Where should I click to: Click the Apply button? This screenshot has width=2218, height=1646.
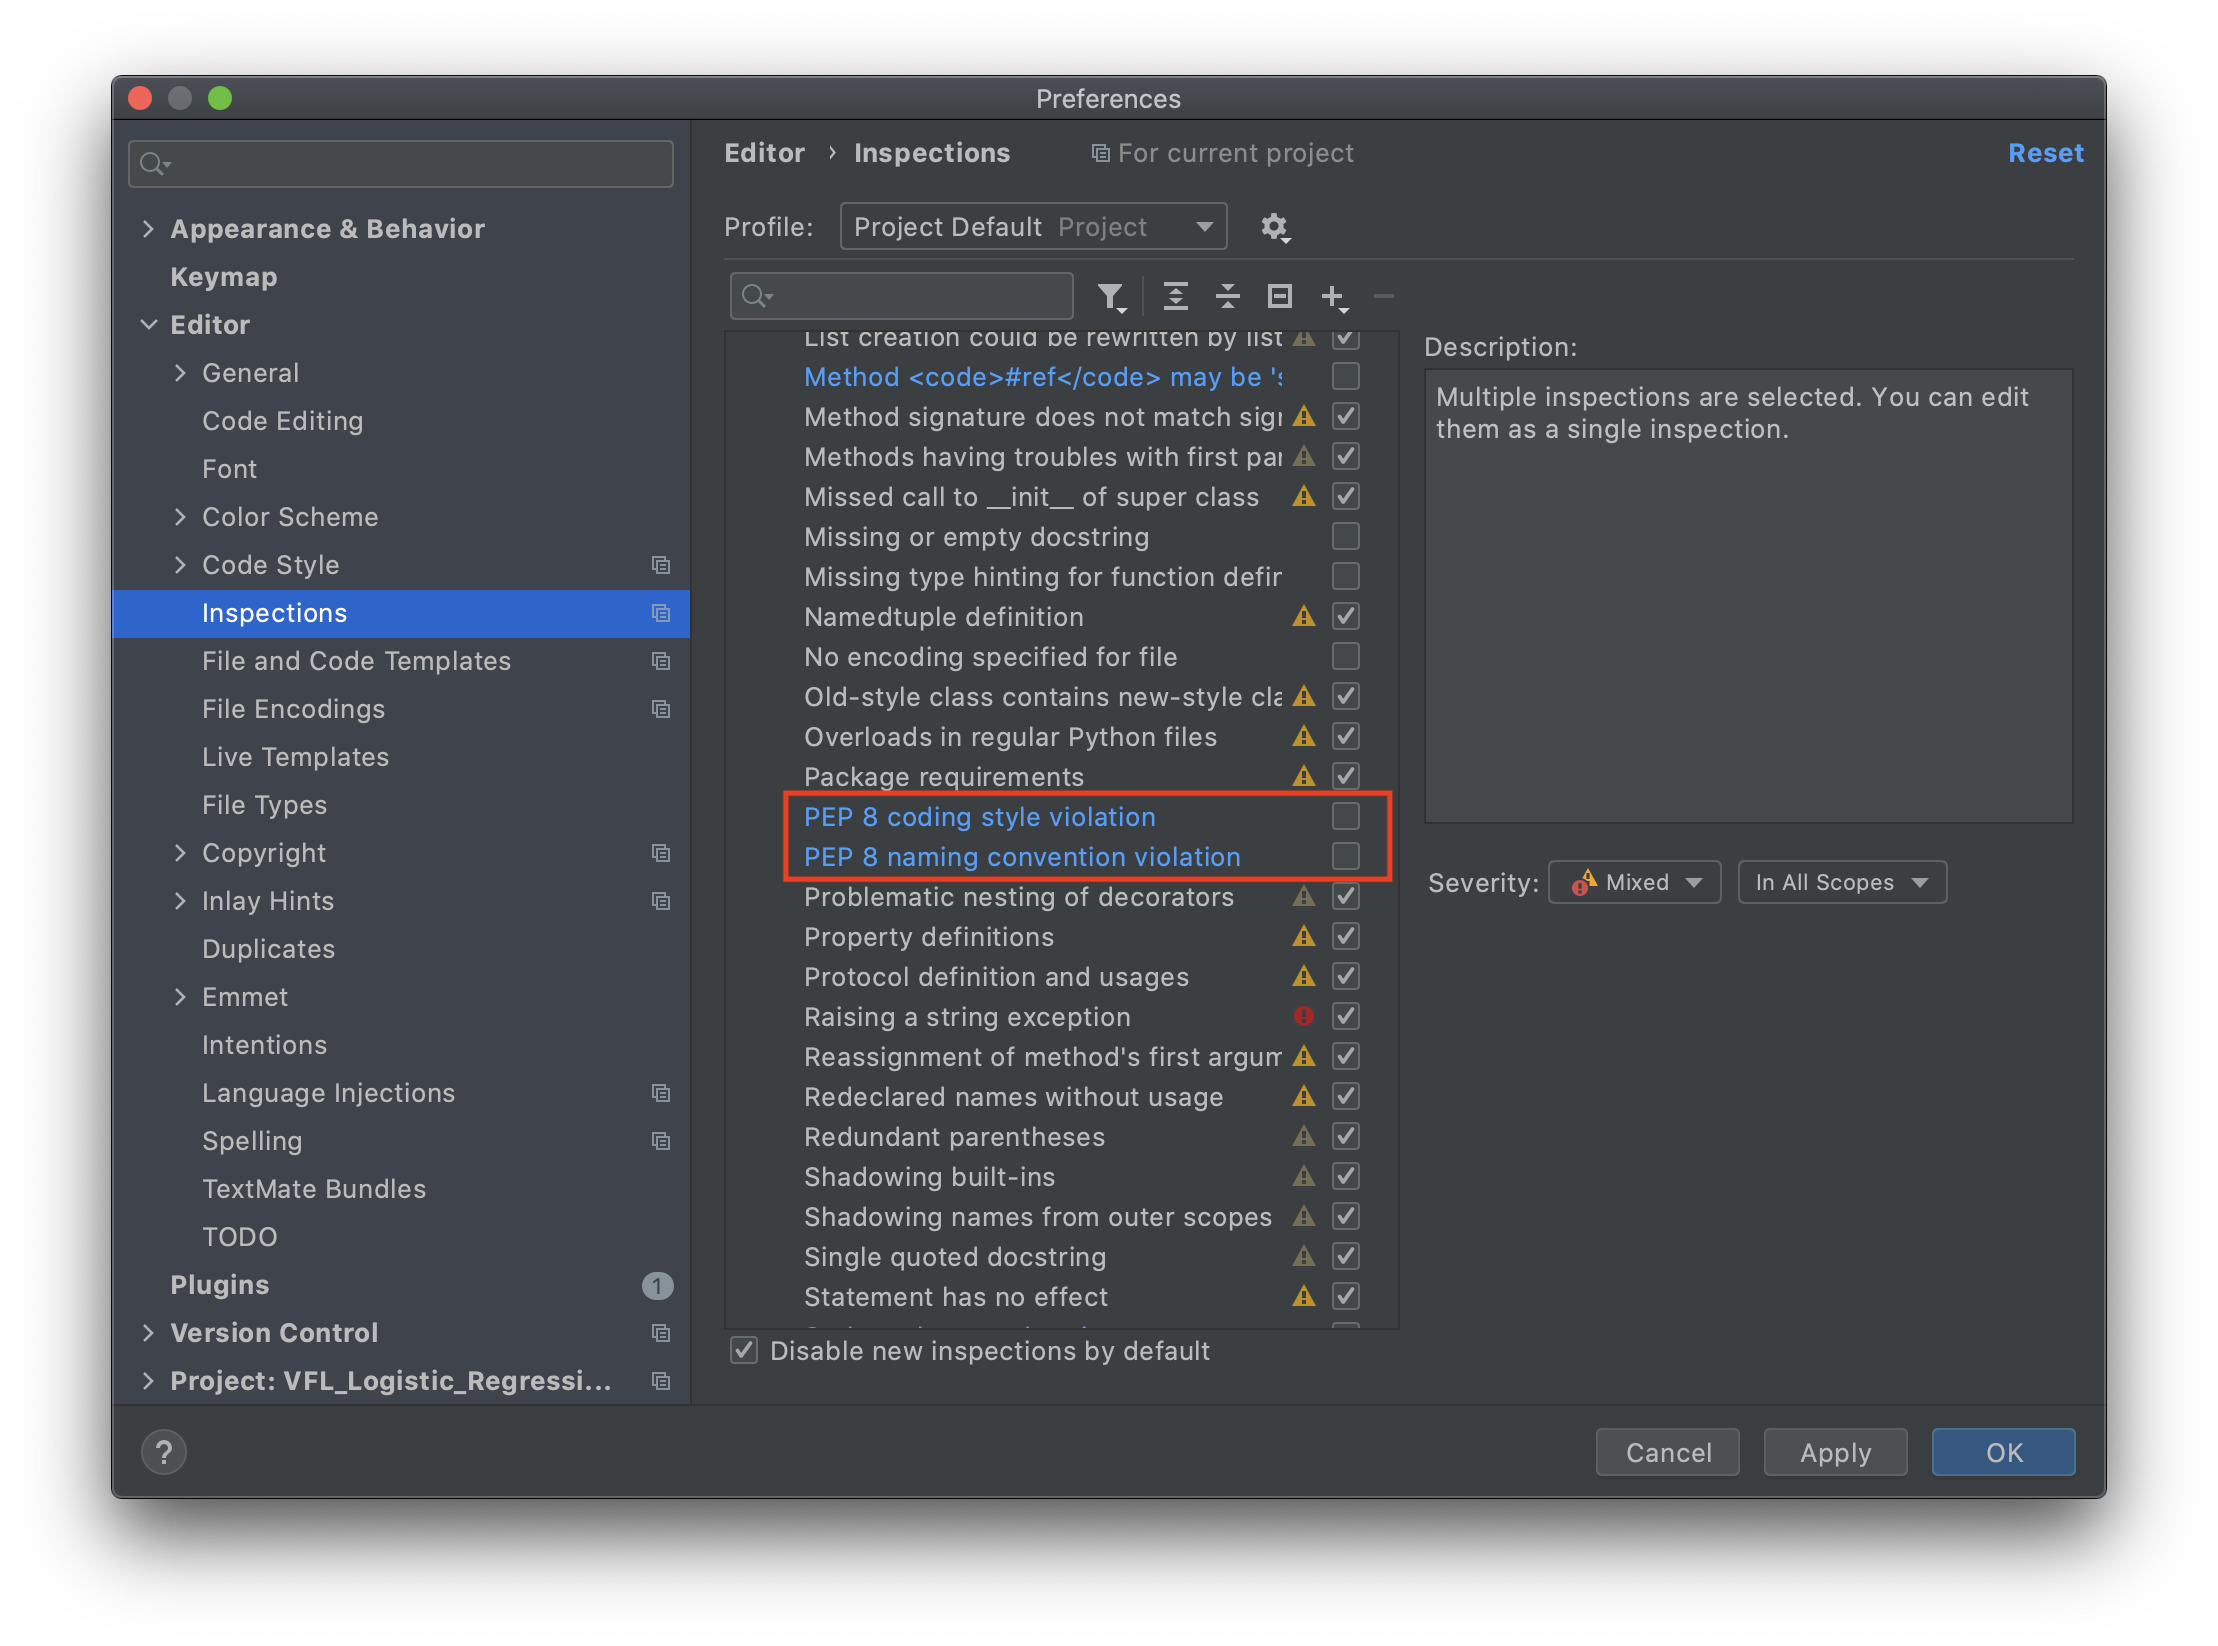pos(1835,1452)
